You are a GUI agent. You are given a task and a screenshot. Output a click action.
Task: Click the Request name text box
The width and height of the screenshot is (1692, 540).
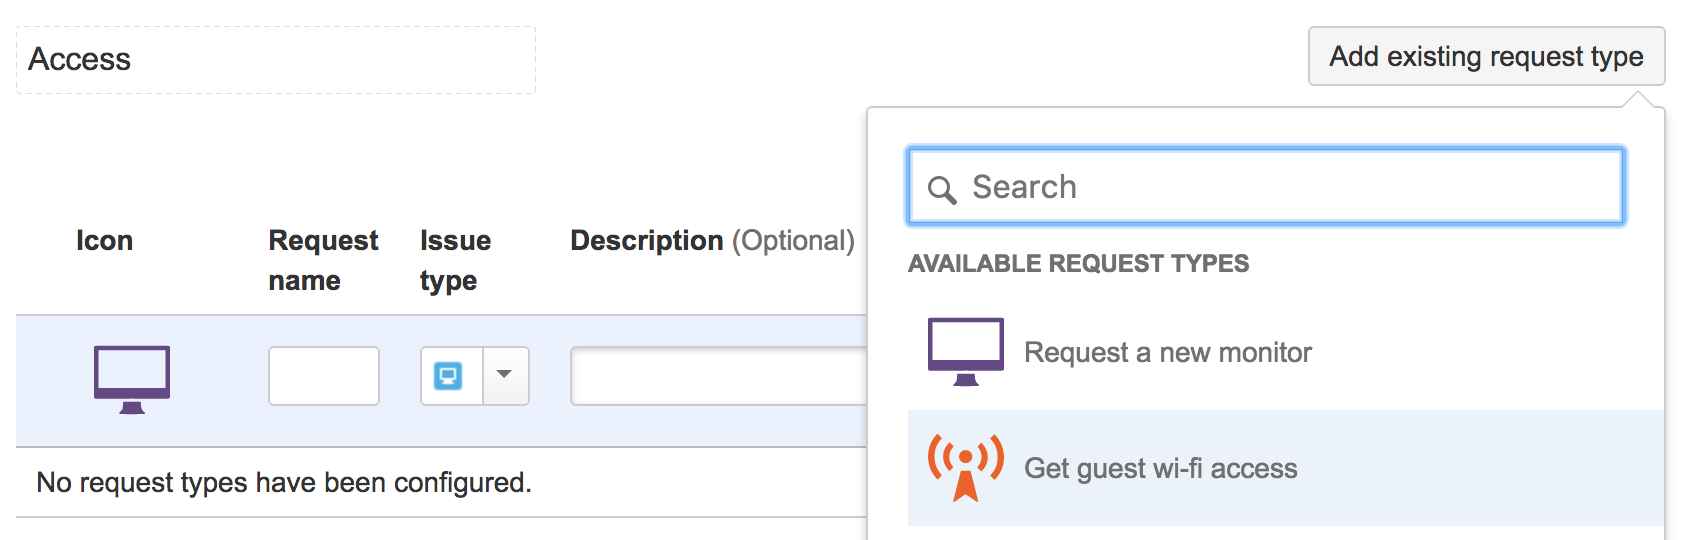point(324,376)
